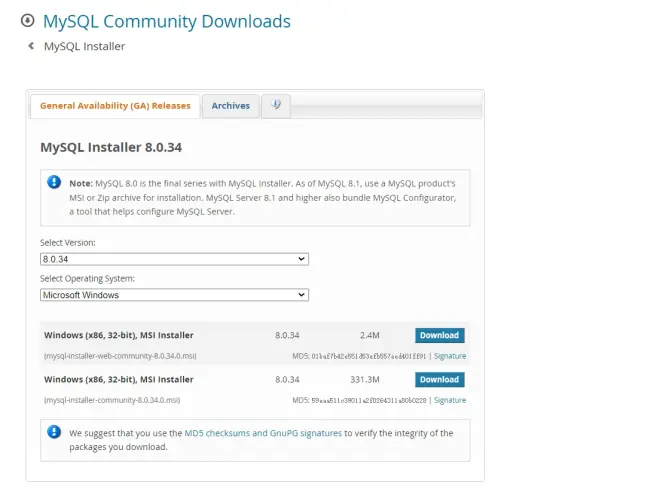
Task: Click the info icon beside MD5 suggestion text
Action: point(54,432)
